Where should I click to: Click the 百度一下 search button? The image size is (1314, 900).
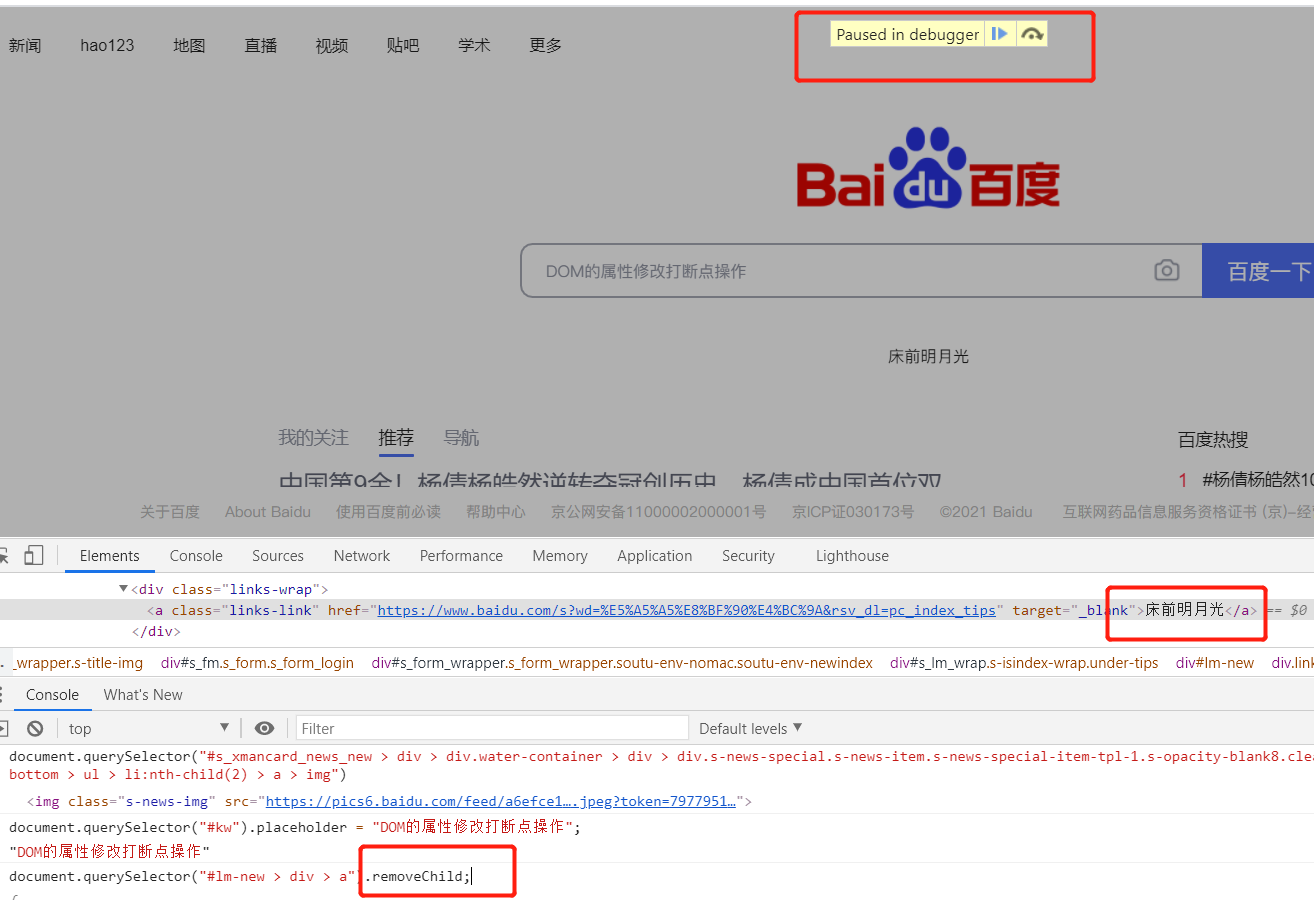[x=1258, y=271]
